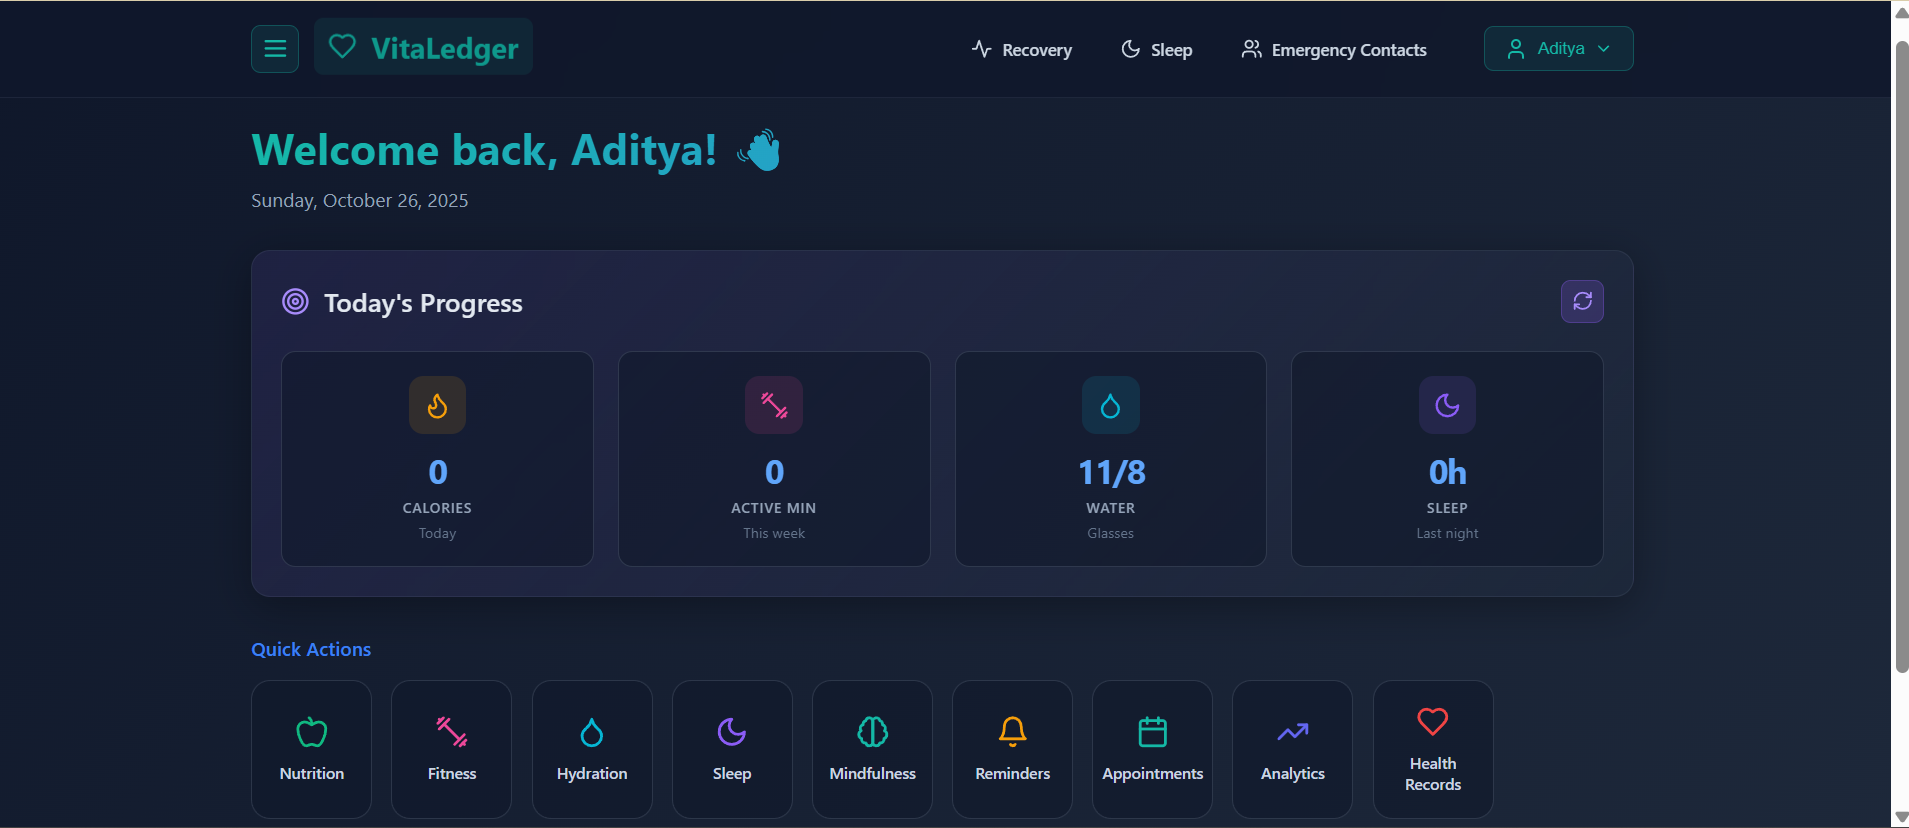
Task: Click the sleep moon icon in progress
Action: pyautogui.click(x=1447, y=405)
